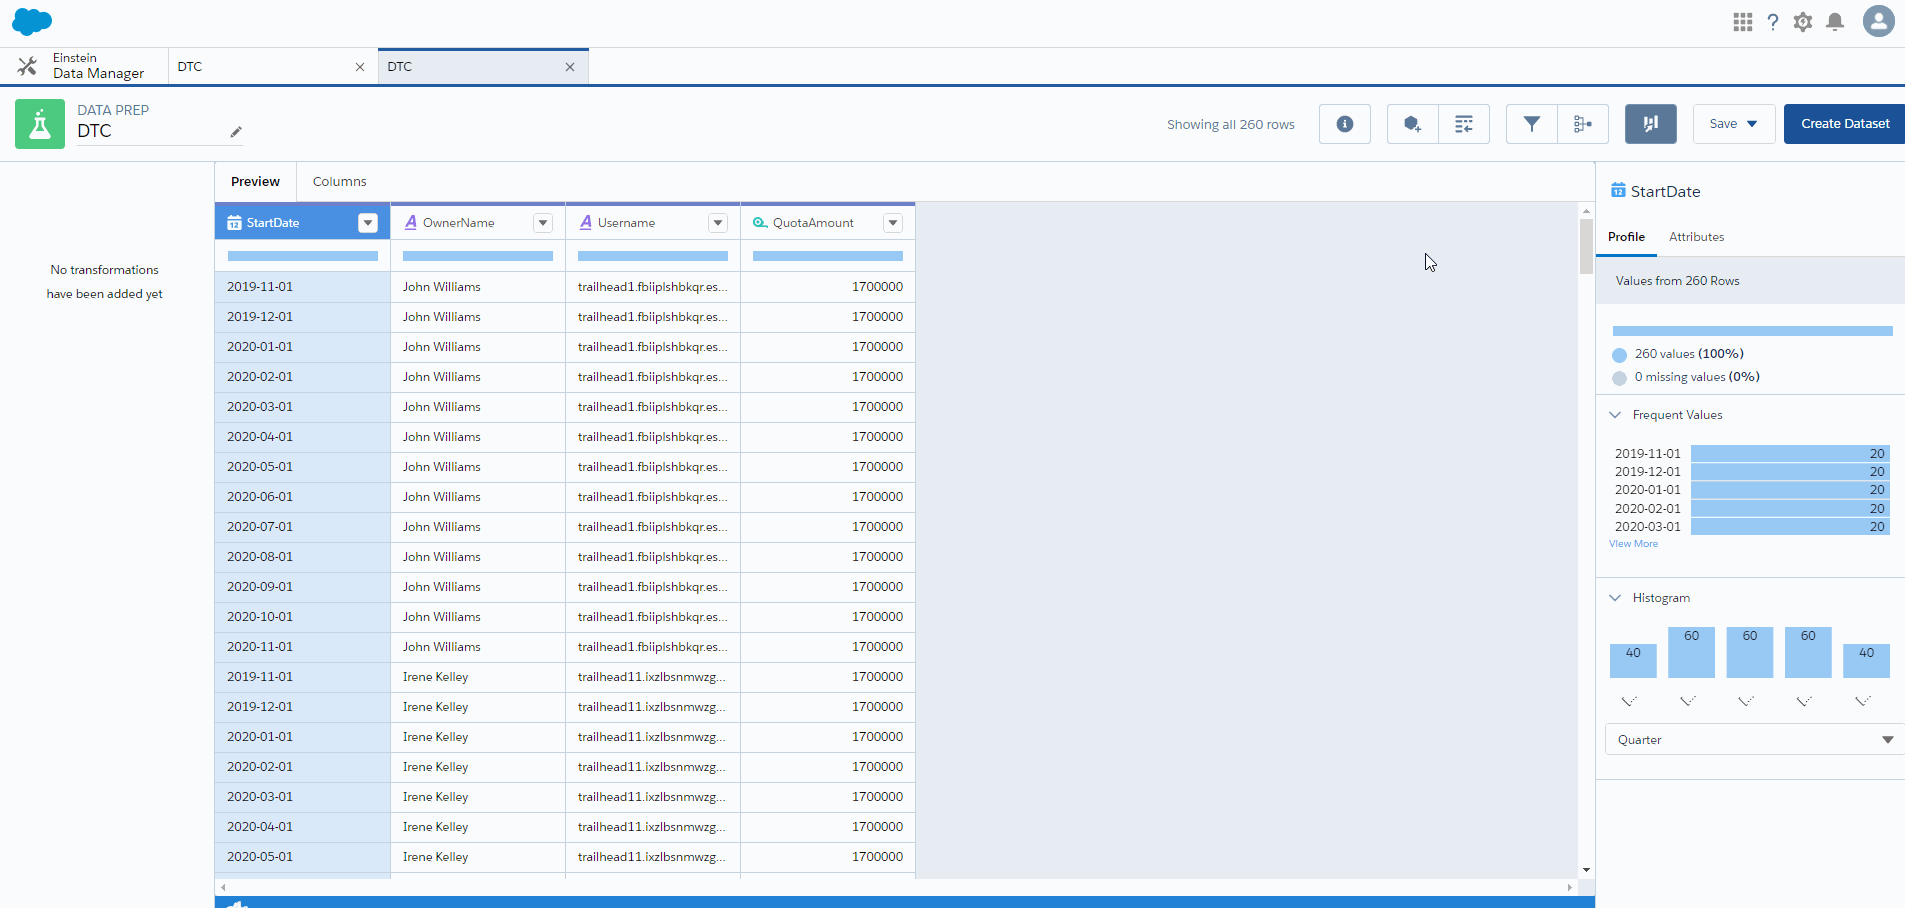The height and width of the screenshot is (908, 1905).
Task: Click the Filter funnel toolbar icon
Action: 1531,124
